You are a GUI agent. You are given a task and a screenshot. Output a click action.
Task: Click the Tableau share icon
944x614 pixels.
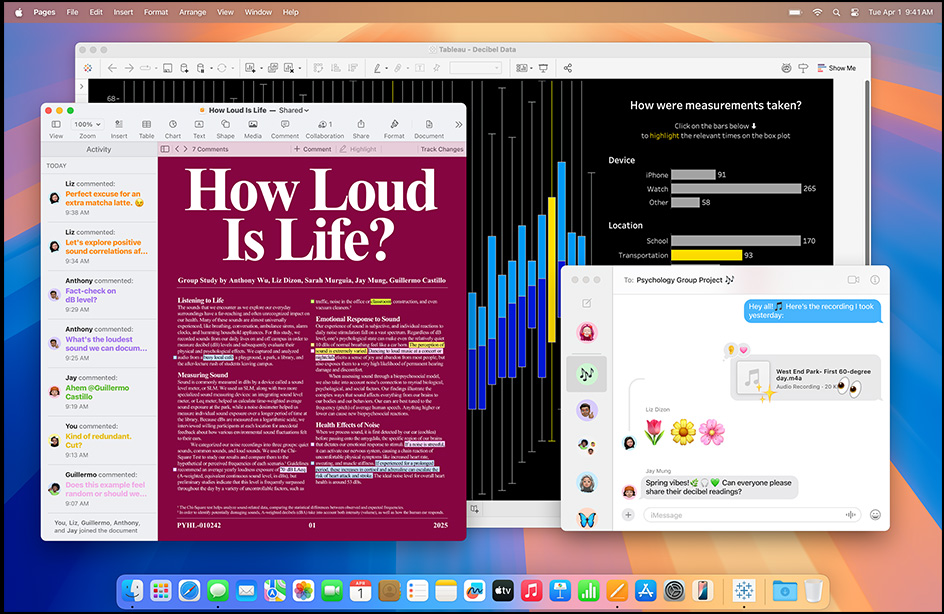pyautogui.click(x=568, y=68)
